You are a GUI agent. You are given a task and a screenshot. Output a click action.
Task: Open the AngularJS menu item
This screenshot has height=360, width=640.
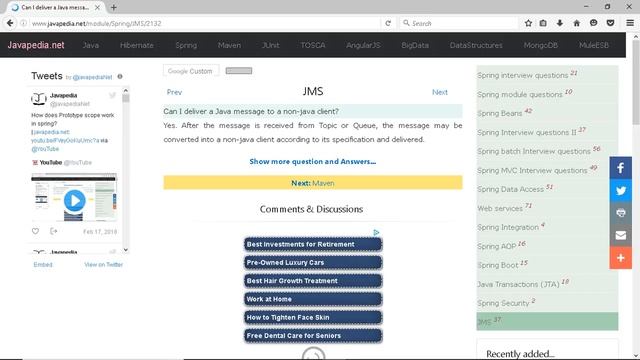pyautogui.click(x=363, y=45)
